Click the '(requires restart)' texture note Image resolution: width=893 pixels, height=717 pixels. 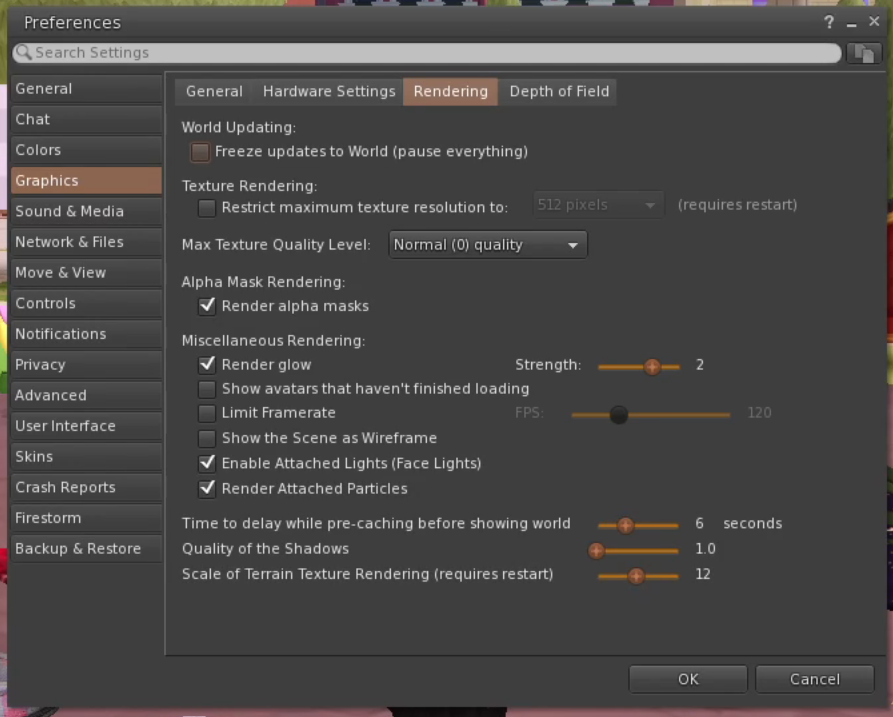coord(737,205)
